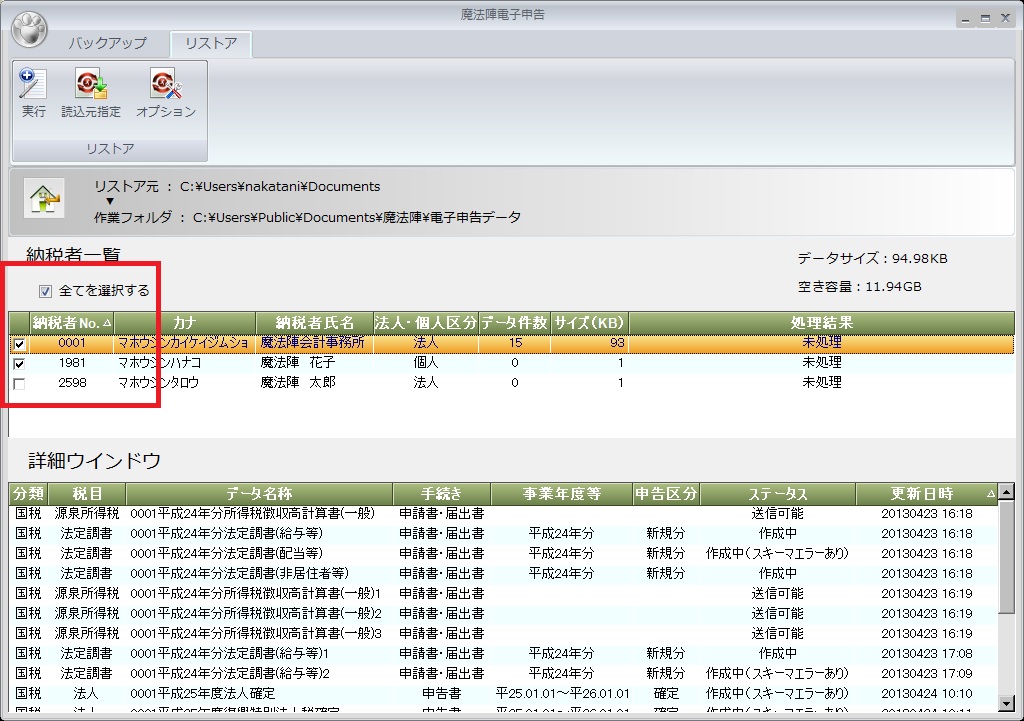Uncheck taxpayer 0001 row checkbox

pyautogui.click(x=19, y=343)
